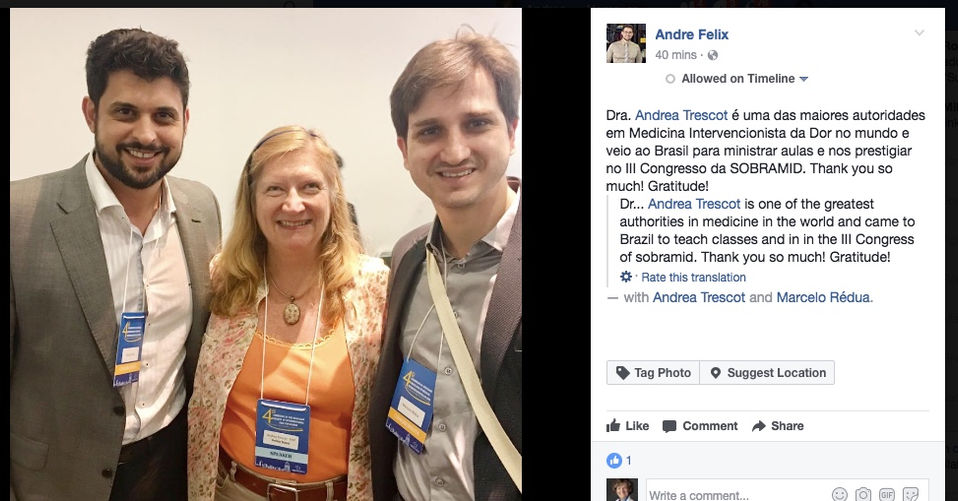Open the emoji picker in comment box
Viewport: 958px width, 501px height.
(x=840, y=494)
